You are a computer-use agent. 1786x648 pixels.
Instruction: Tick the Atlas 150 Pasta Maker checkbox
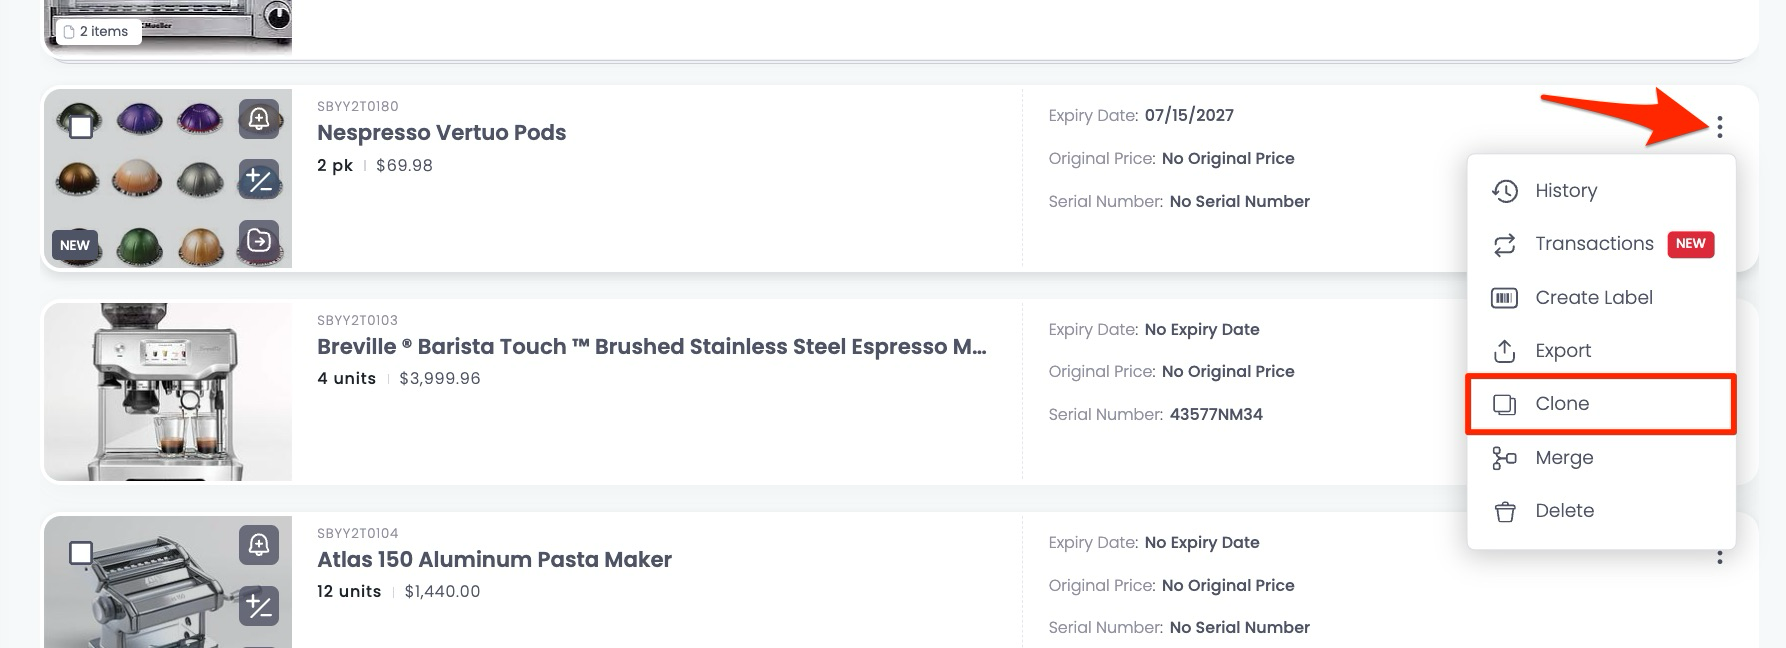(x=81, y=553)
